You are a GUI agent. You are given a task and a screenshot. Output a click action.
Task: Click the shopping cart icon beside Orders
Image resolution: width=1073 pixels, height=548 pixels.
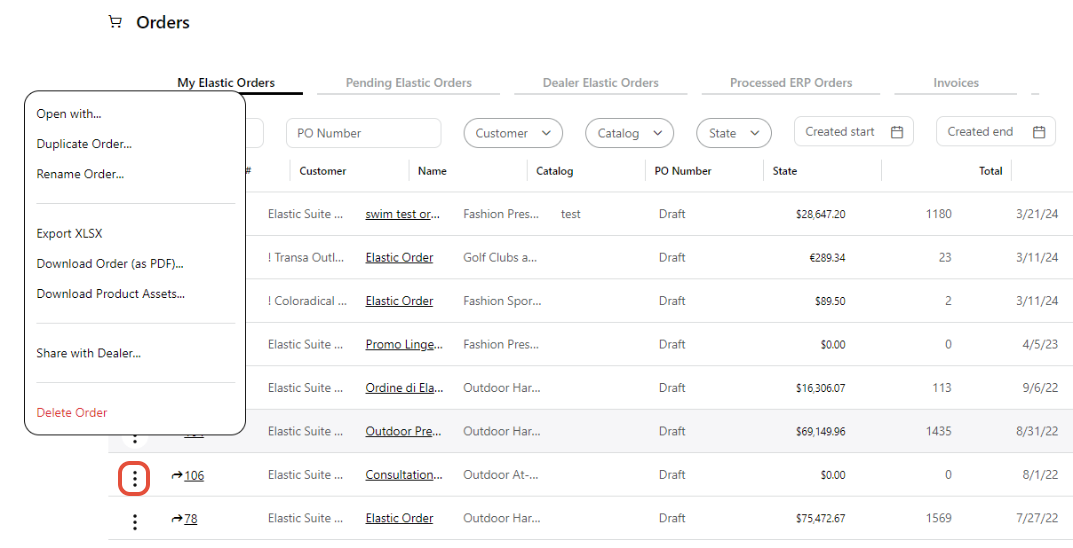[x=115, y=22]
